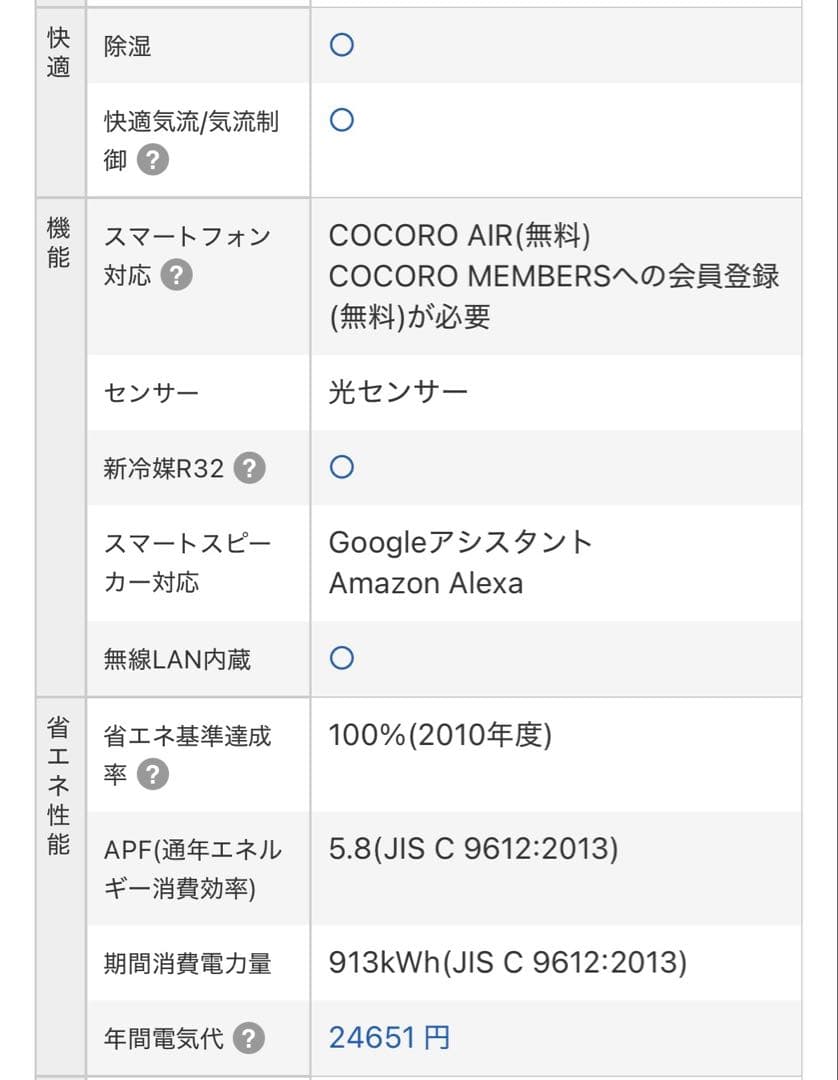
Task: Click help icon next to 快適気流/気流制御
Action: pos(152,160)
